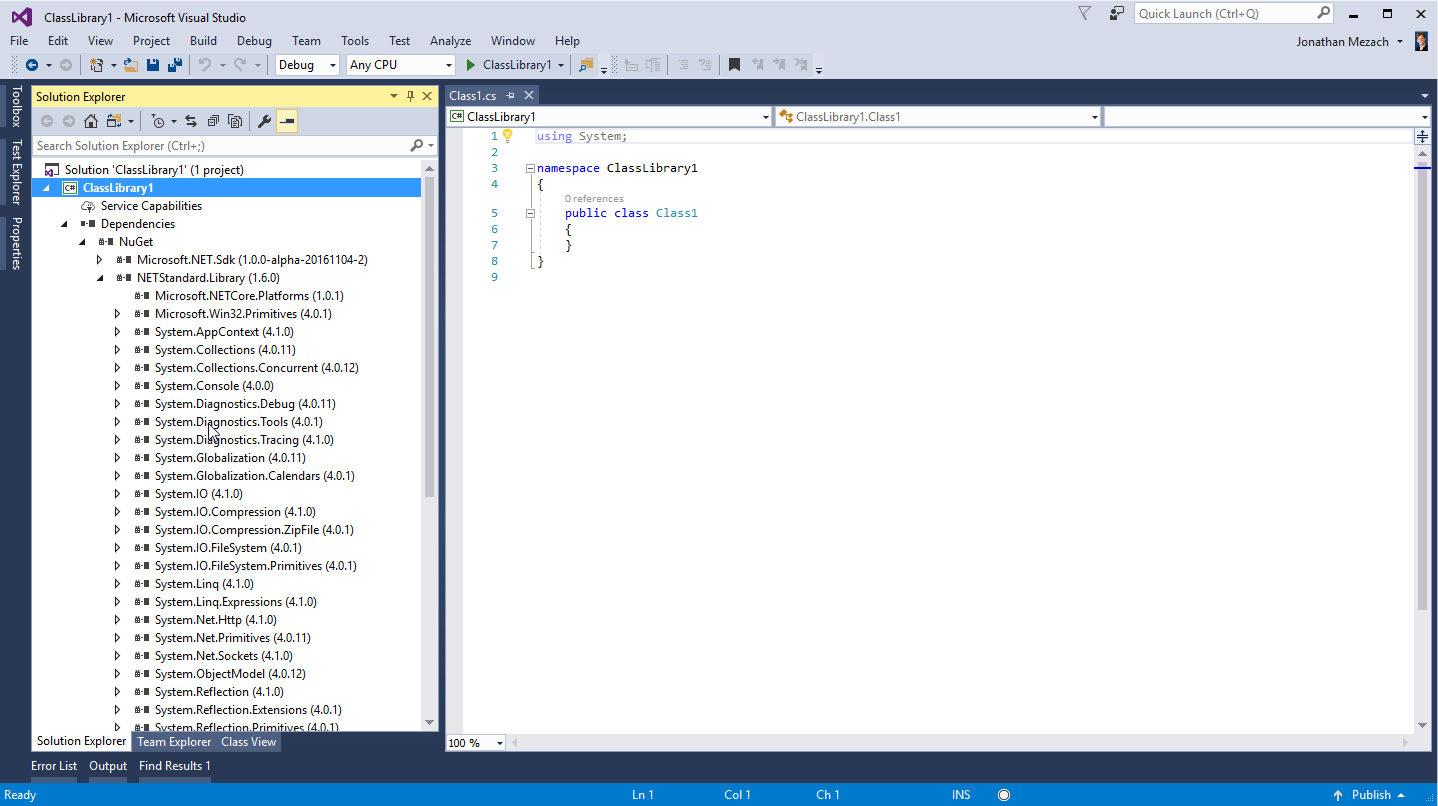Image resolution: width=1438 pixels, height=806 pixels.
Task: Click the Show All Files icon
Action: tap(235, 121)
